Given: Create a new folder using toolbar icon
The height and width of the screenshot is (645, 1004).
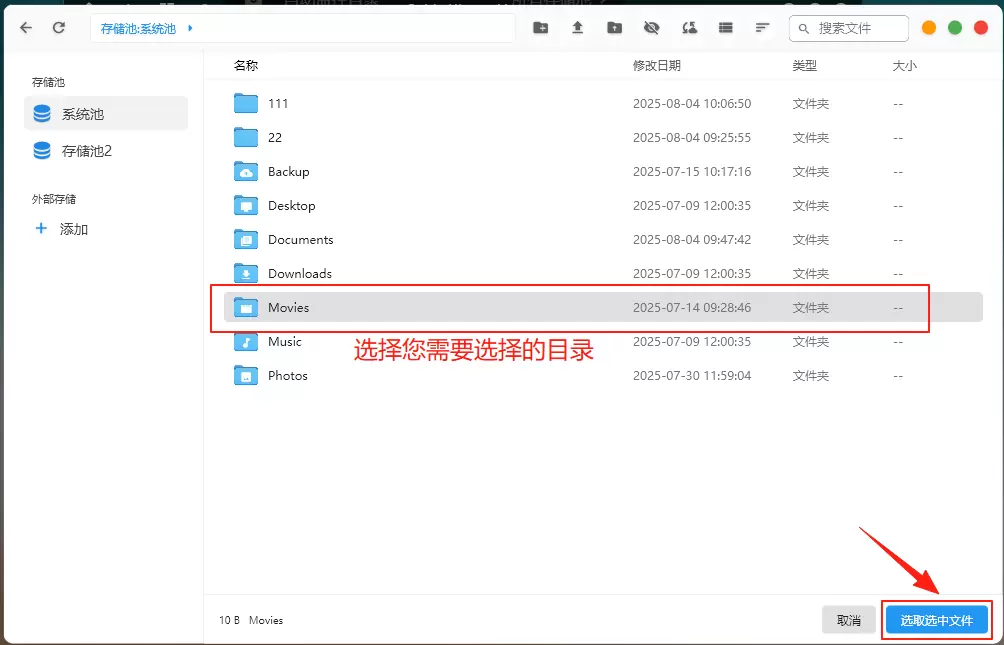Looking at the screenshot, I should click(541, 28).
